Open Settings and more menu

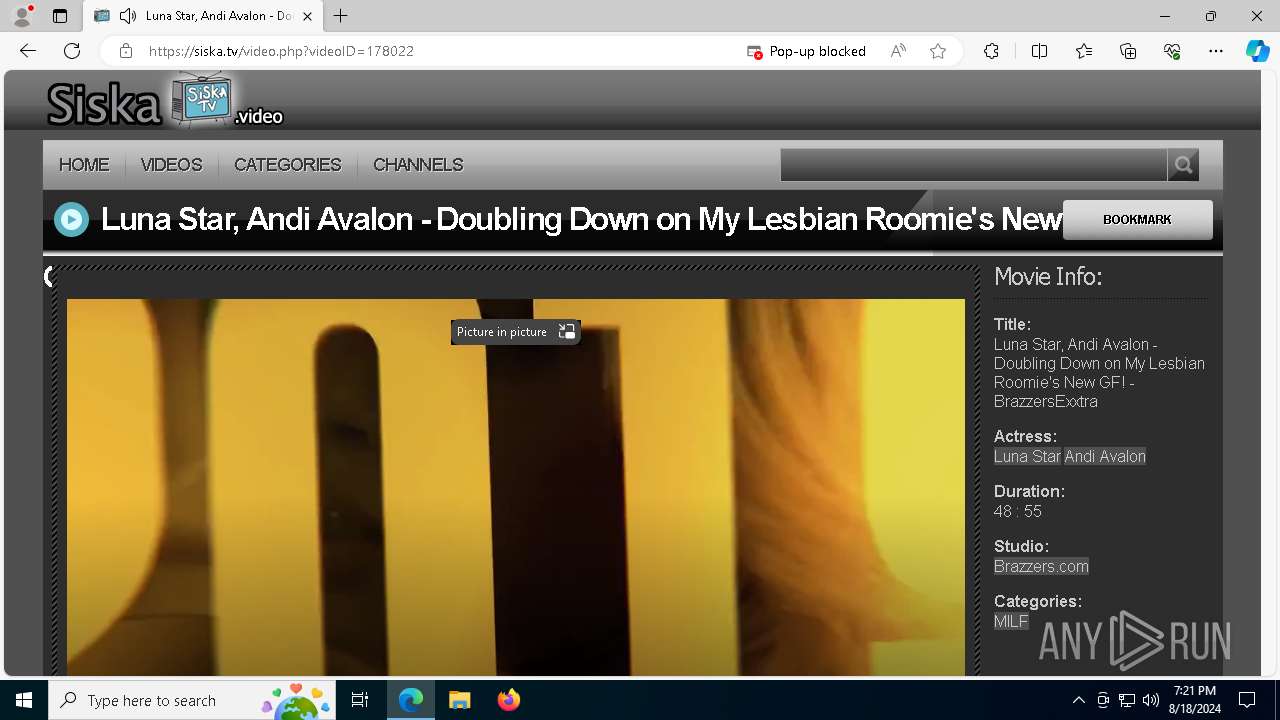tap(1216, 51)
